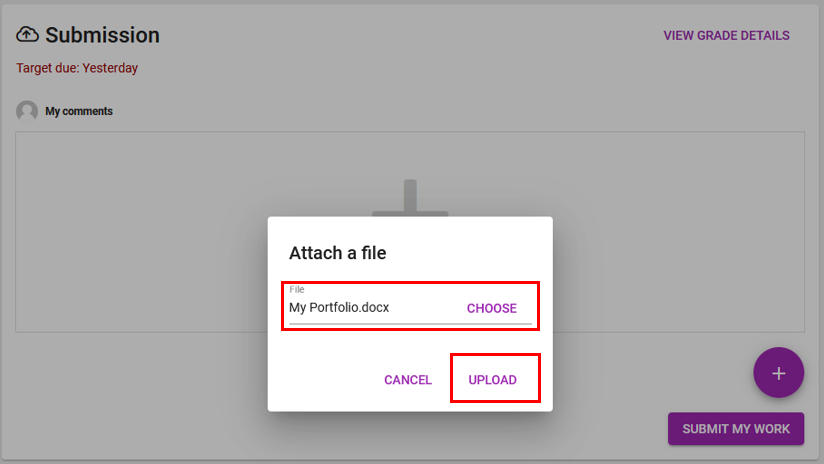Upload the selected My Portfolio.docx file
Viewport: 824px width, 464px height.
click(492, 379)
